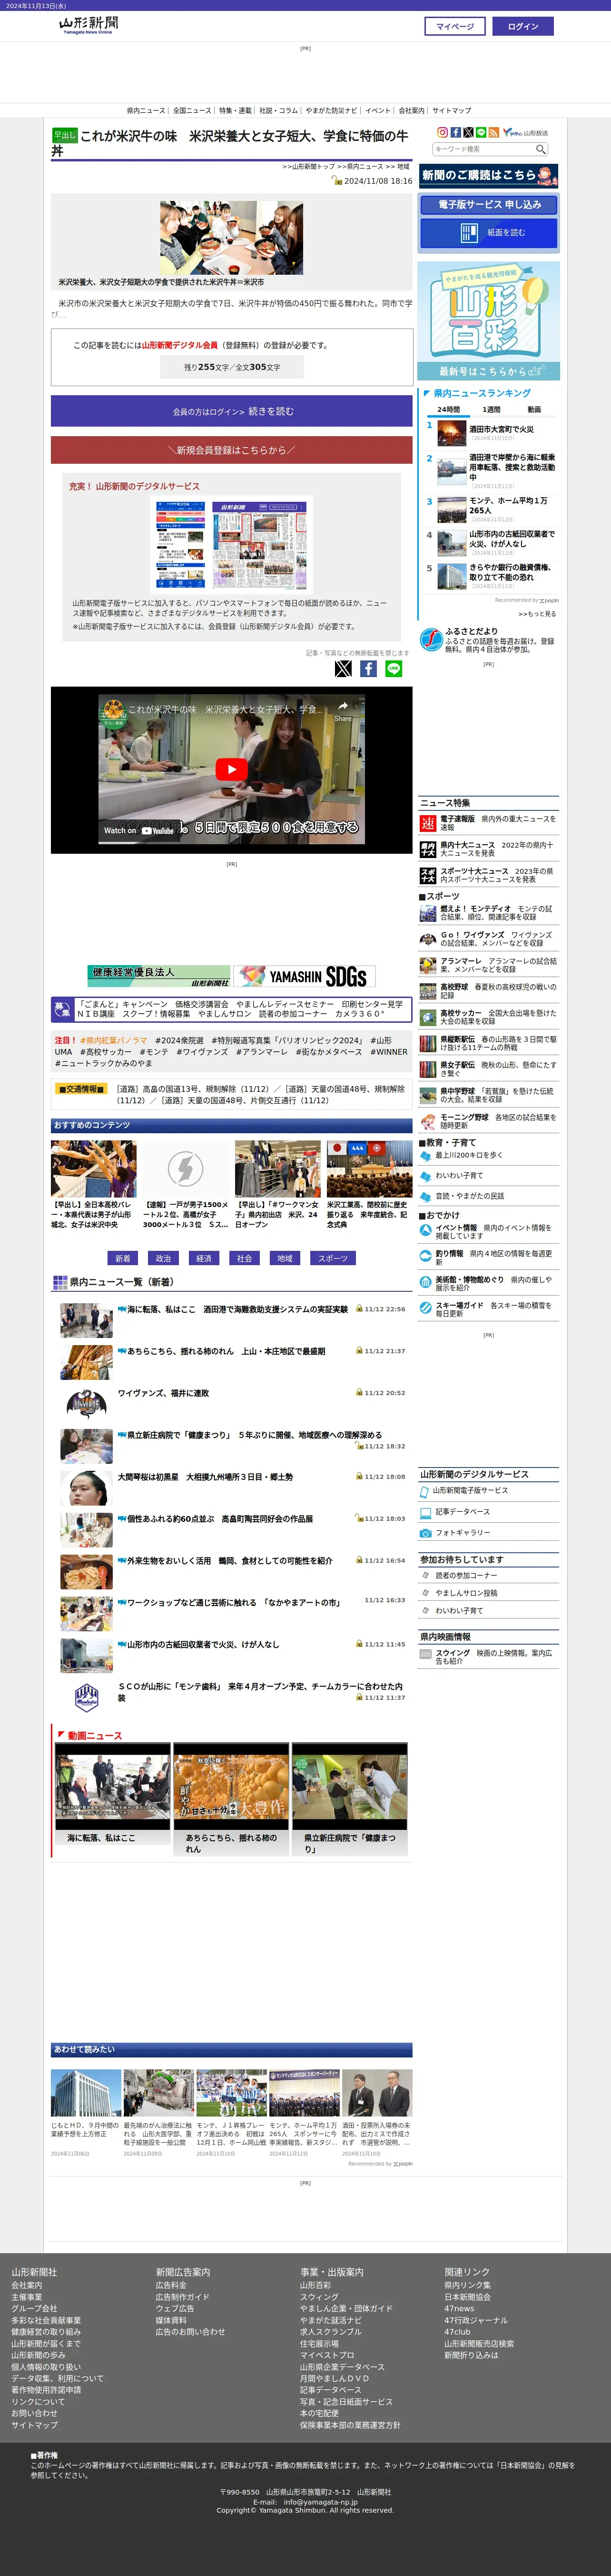
Task: Click the 県内ニュース breadcrumb link
Action: (365, 167)
